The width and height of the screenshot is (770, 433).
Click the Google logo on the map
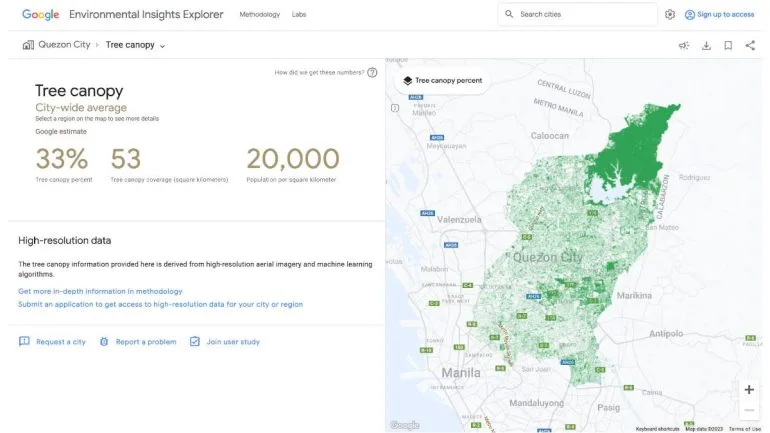coord(405,425)
